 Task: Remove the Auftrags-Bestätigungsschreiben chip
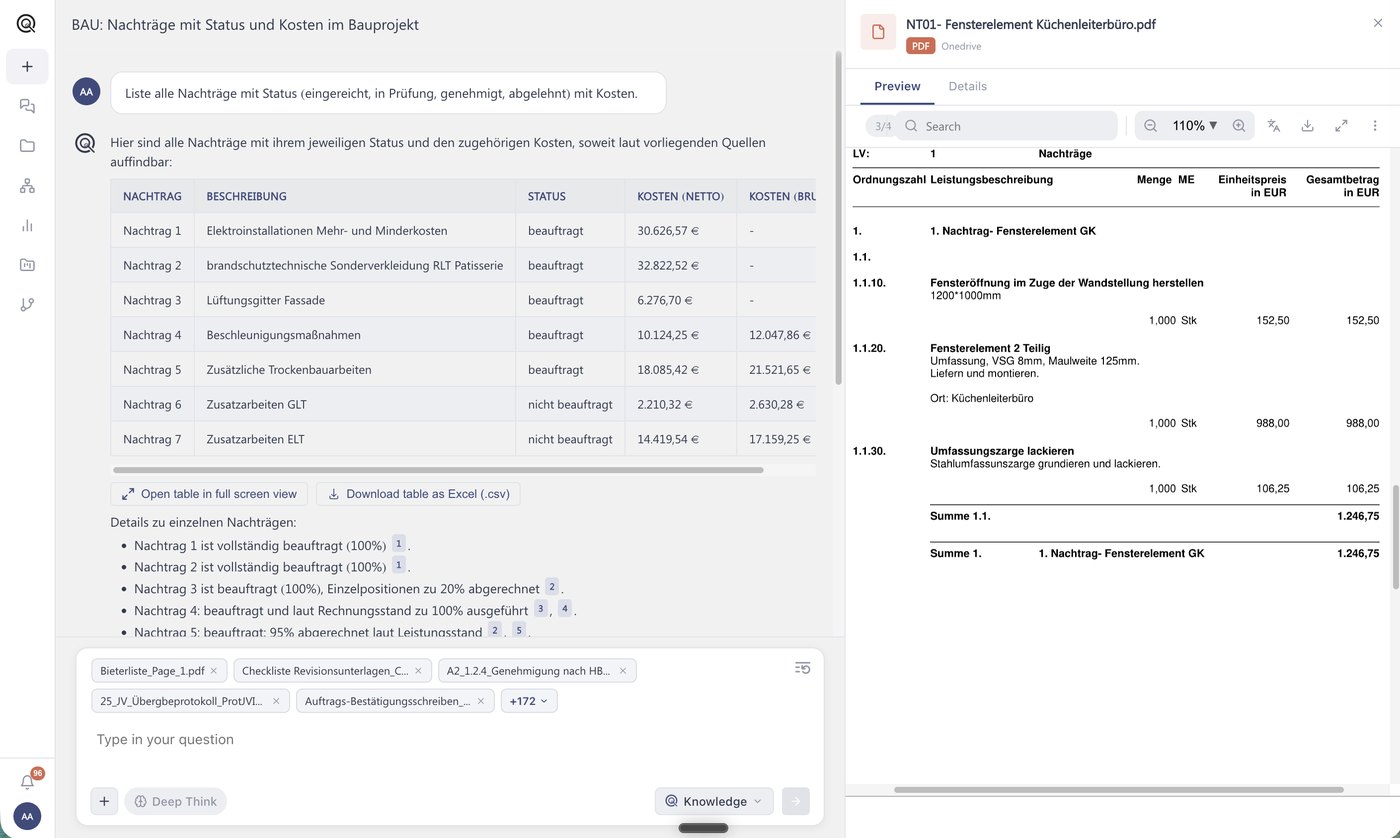tap(481, 701)
